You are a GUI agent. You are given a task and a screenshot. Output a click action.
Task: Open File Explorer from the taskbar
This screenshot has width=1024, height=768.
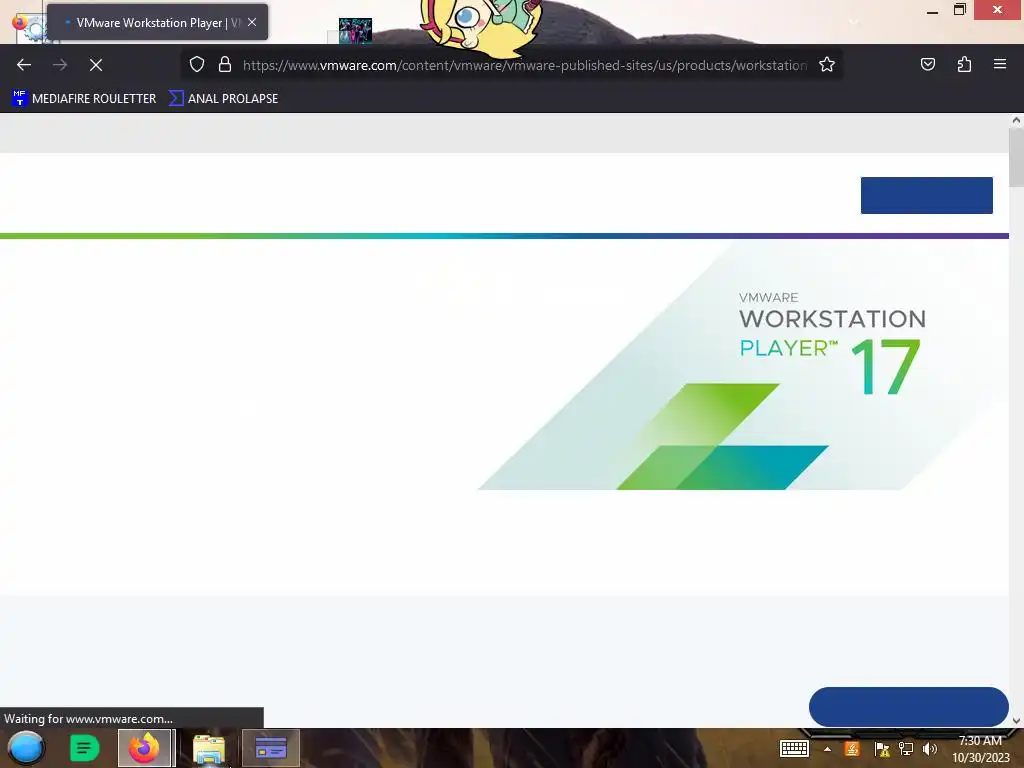[209, 749]
